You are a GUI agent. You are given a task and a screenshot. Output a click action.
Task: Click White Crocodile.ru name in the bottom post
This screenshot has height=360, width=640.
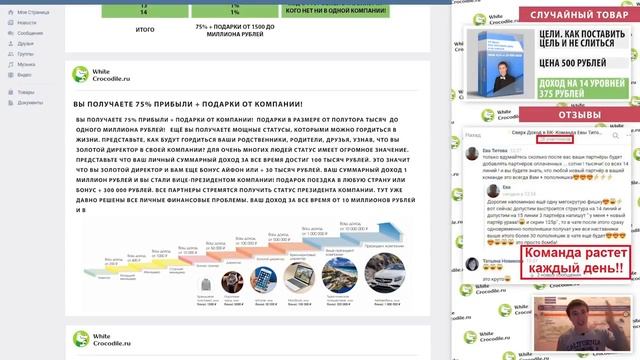coord(111,340)
